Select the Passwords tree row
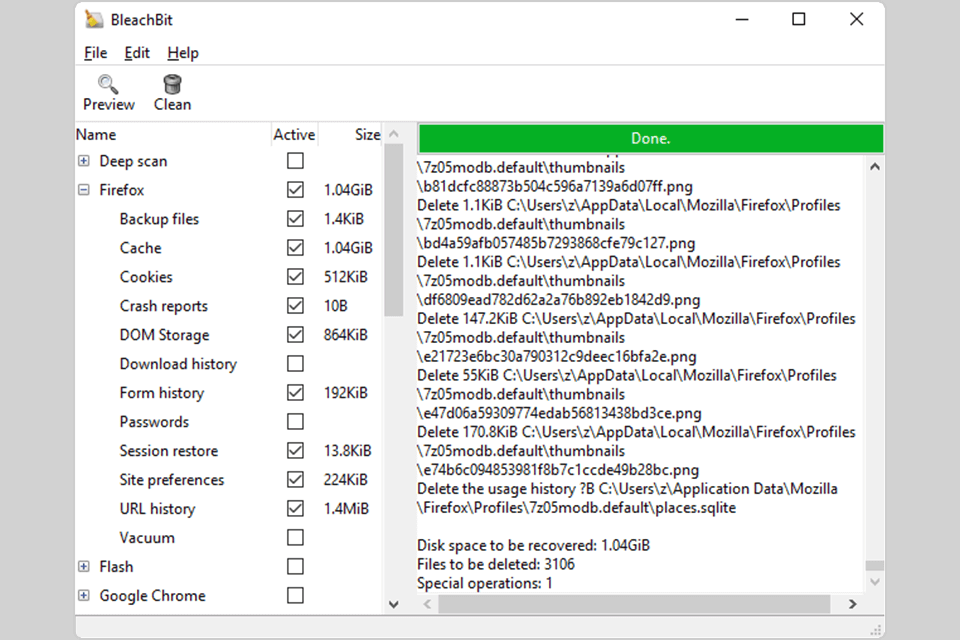The width and height of the screenshot is (960, 640). pyautogui.click(x=230, y=421)
